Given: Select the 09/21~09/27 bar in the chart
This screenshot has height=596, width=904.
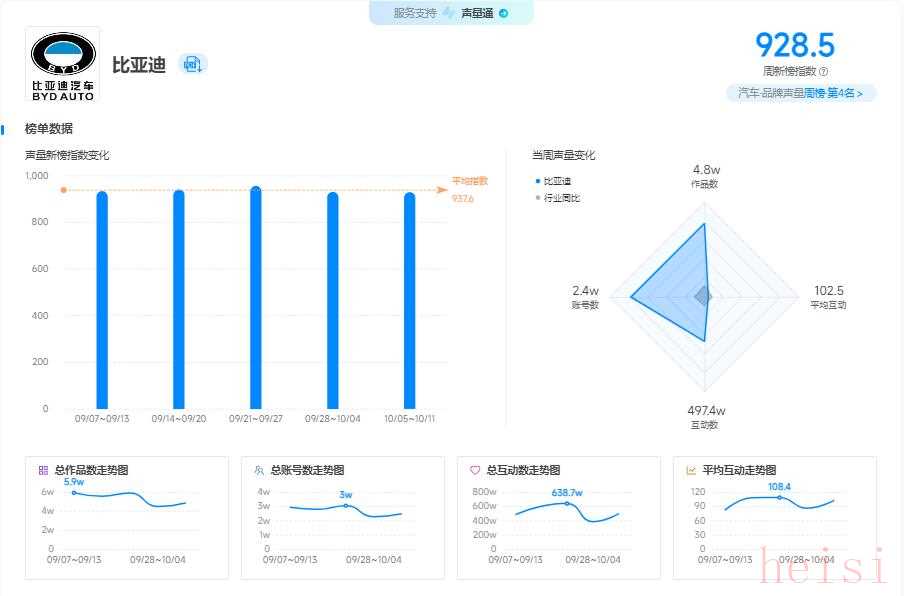Looking at the screenshot, I should (255, 300).
